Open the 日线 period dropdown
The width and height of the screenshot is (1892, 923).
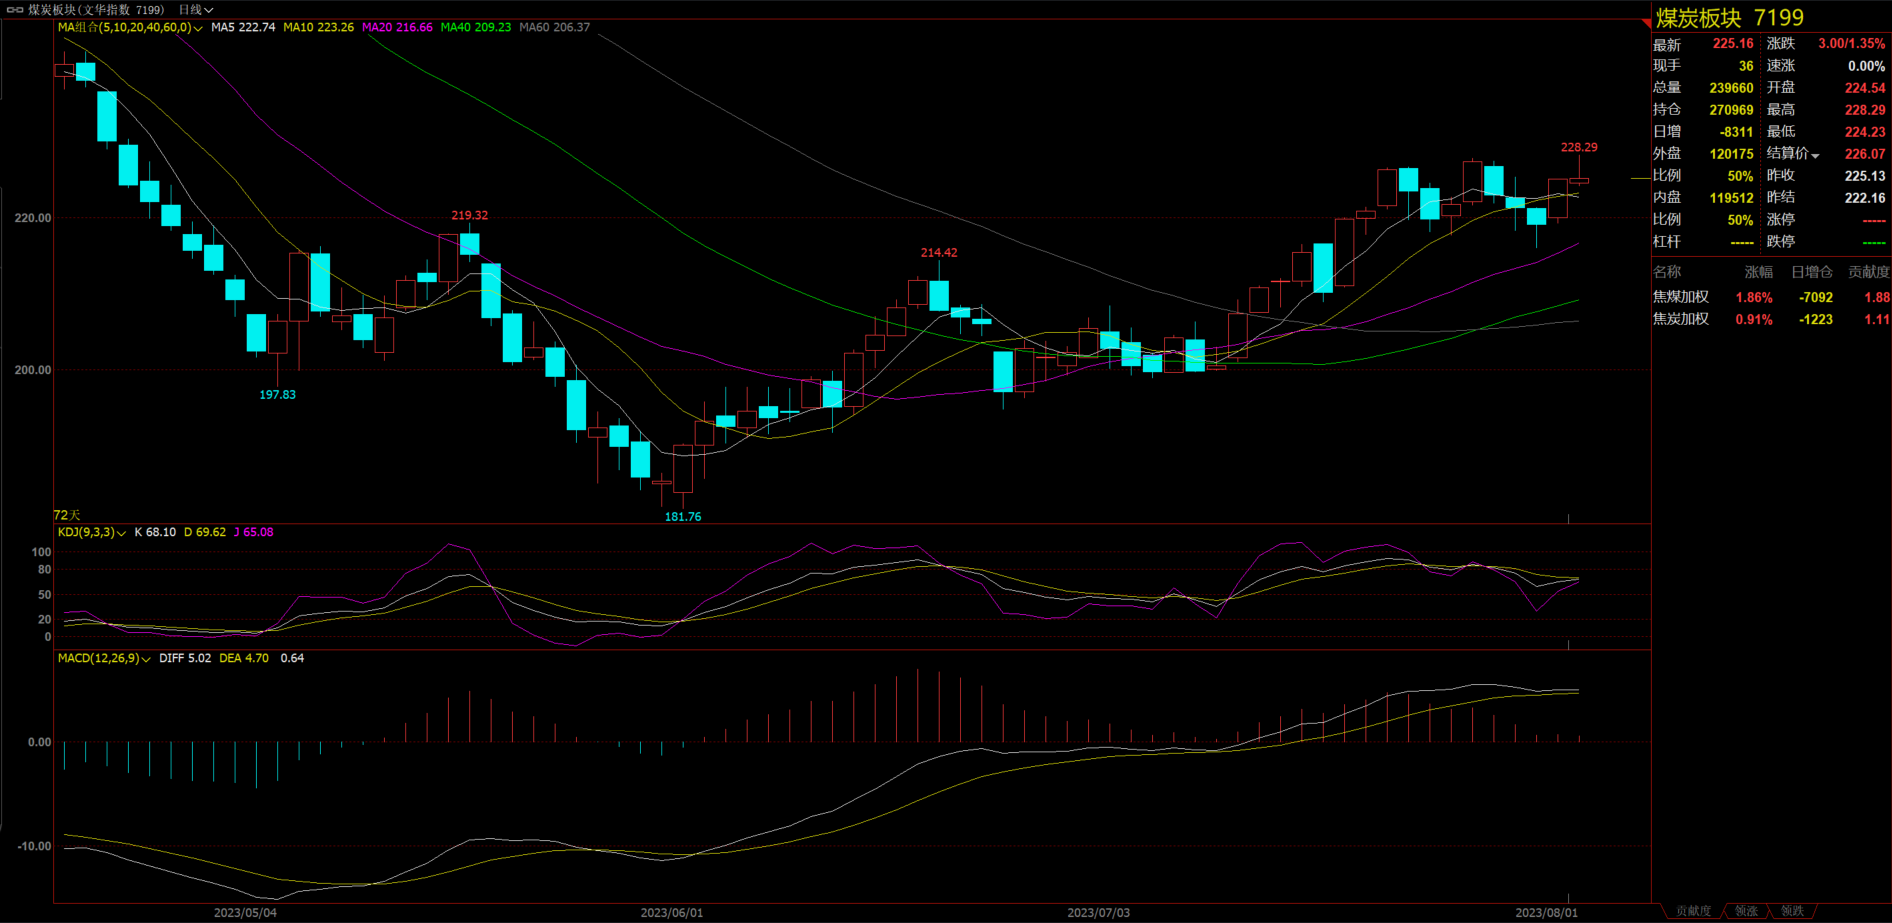(x=196, y=10)
